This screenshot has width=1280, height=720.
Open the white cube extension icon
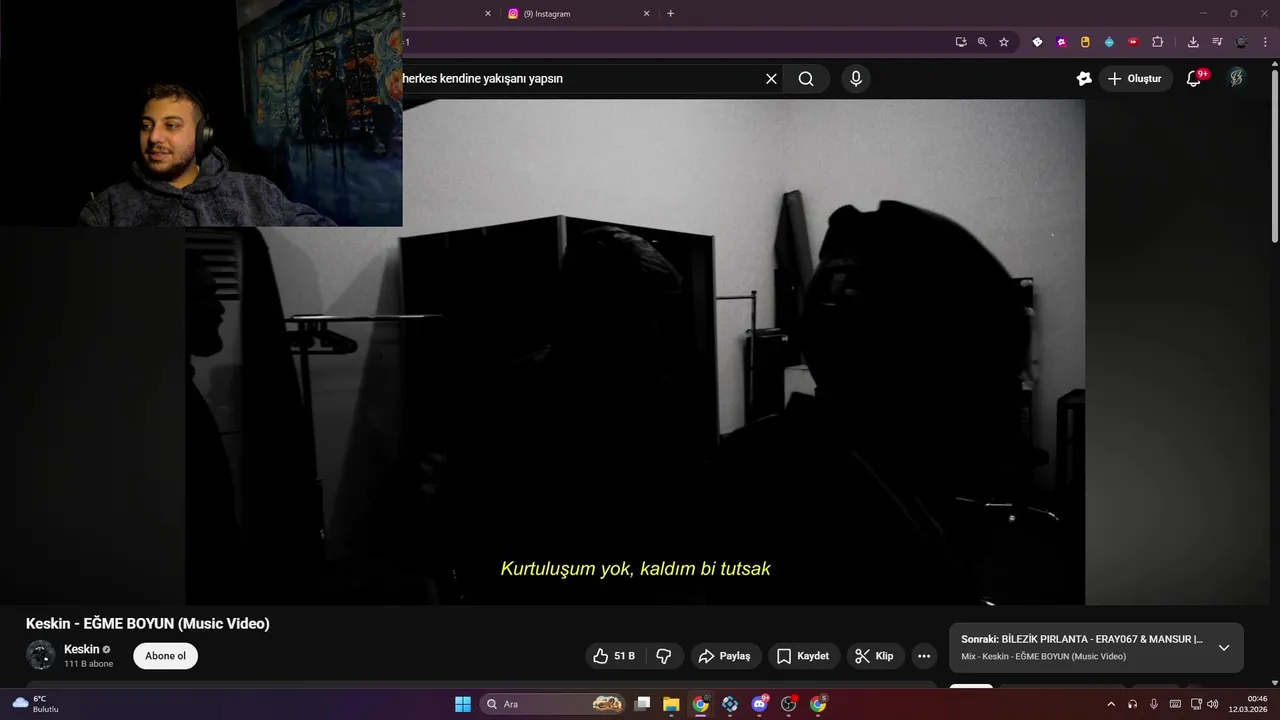tap(1037, 42)
